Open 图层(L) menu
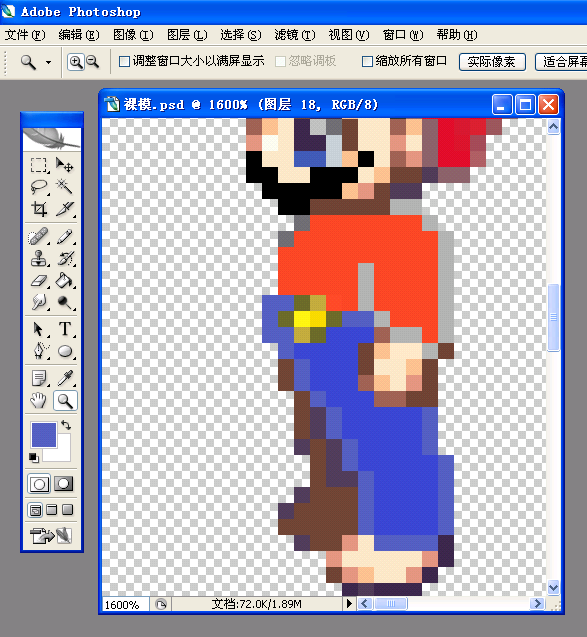Viewport: 587px width, 637px height. click(187, 35)
